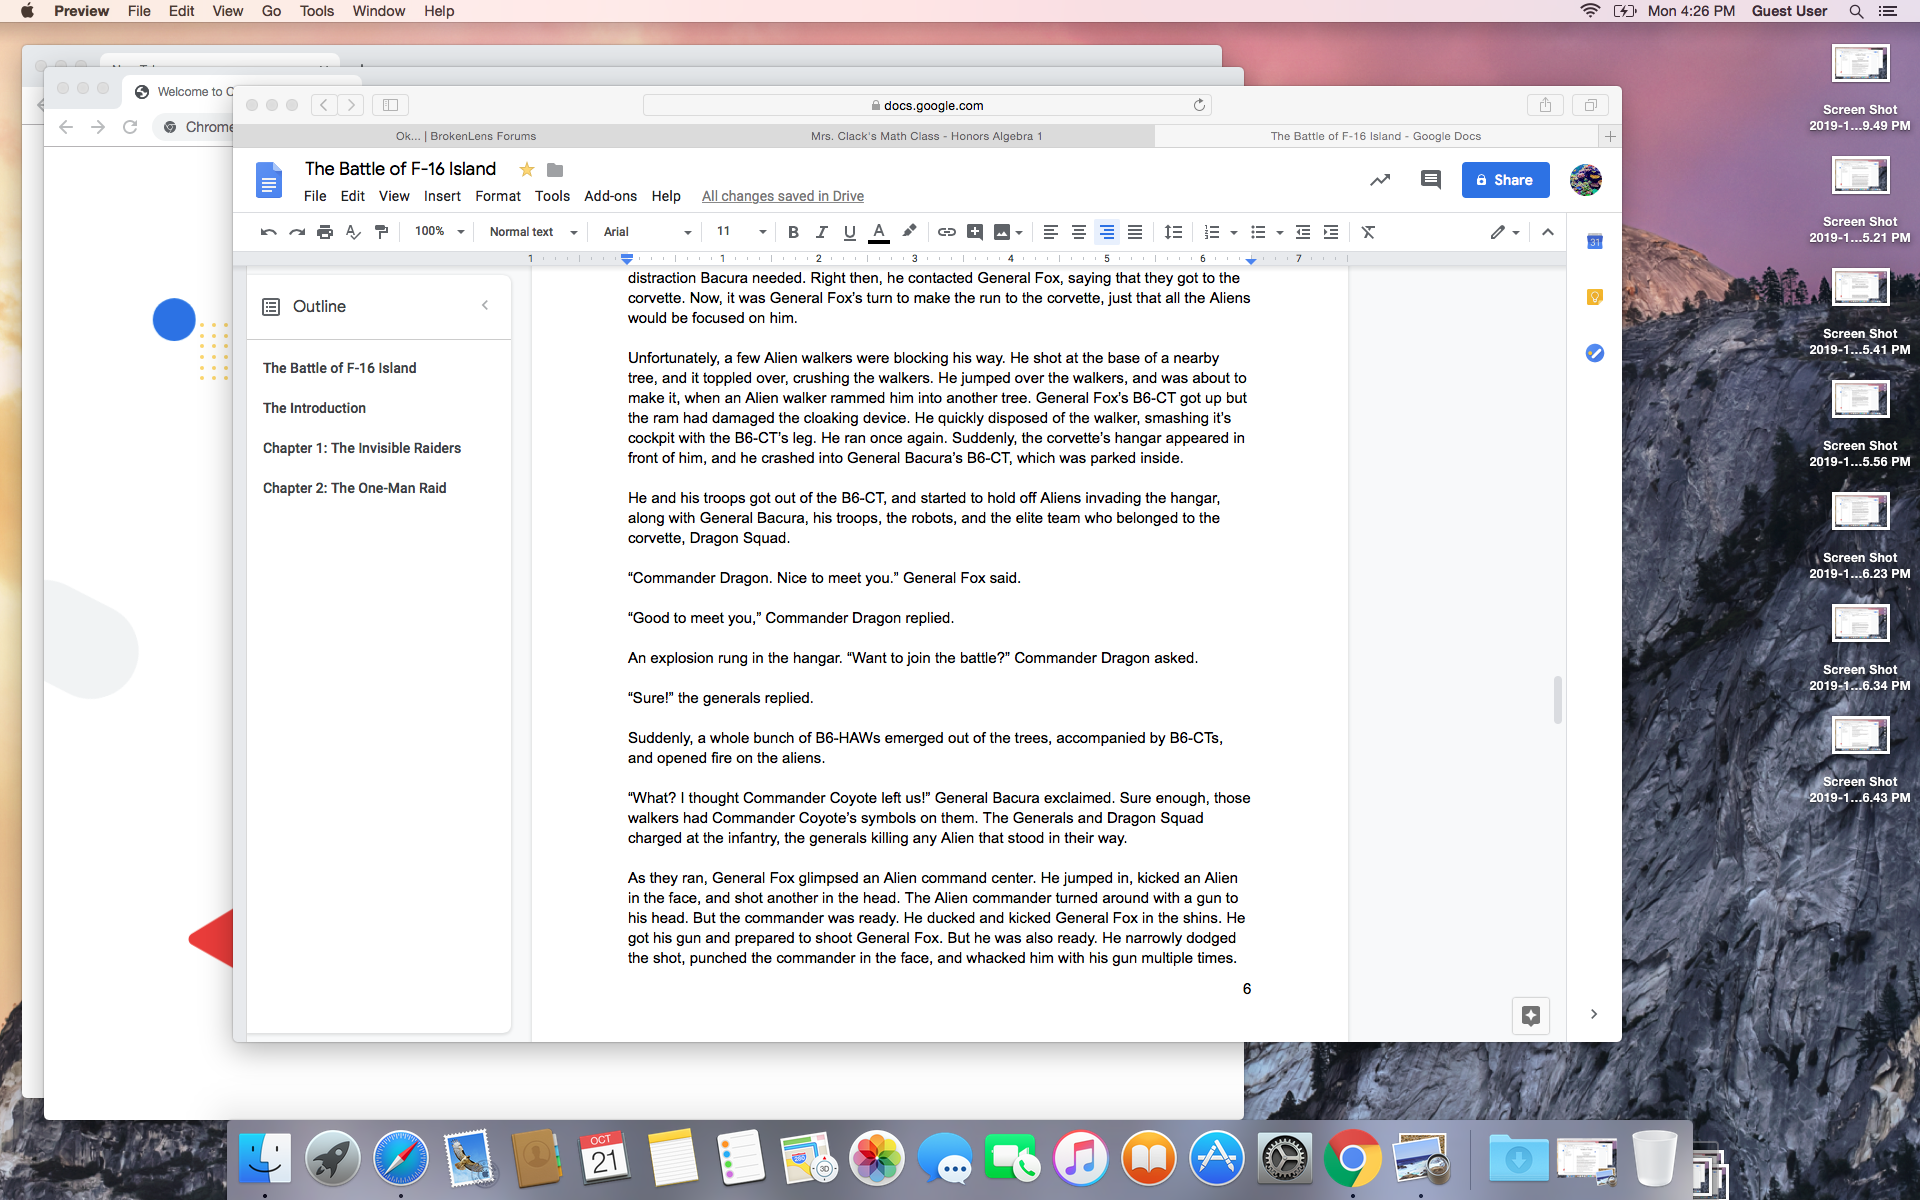Open the editing mode pencil dropdown
This screenshot has height=1200, width=1920.
(x=1504, y=232)
